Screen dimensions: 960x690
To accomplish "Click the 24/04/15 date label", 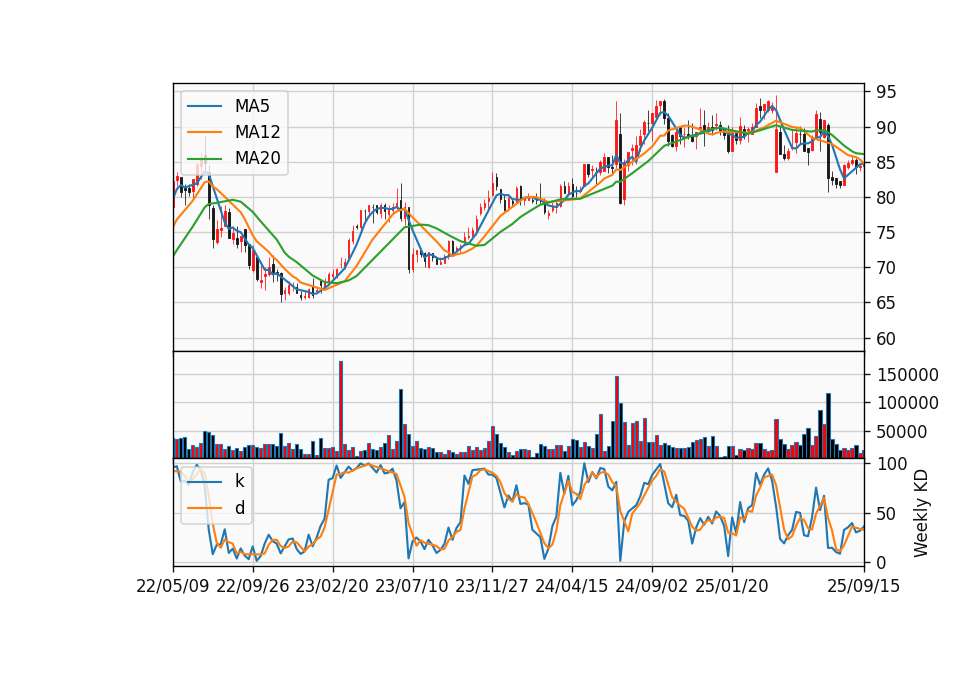I will (x=572, y=586).
